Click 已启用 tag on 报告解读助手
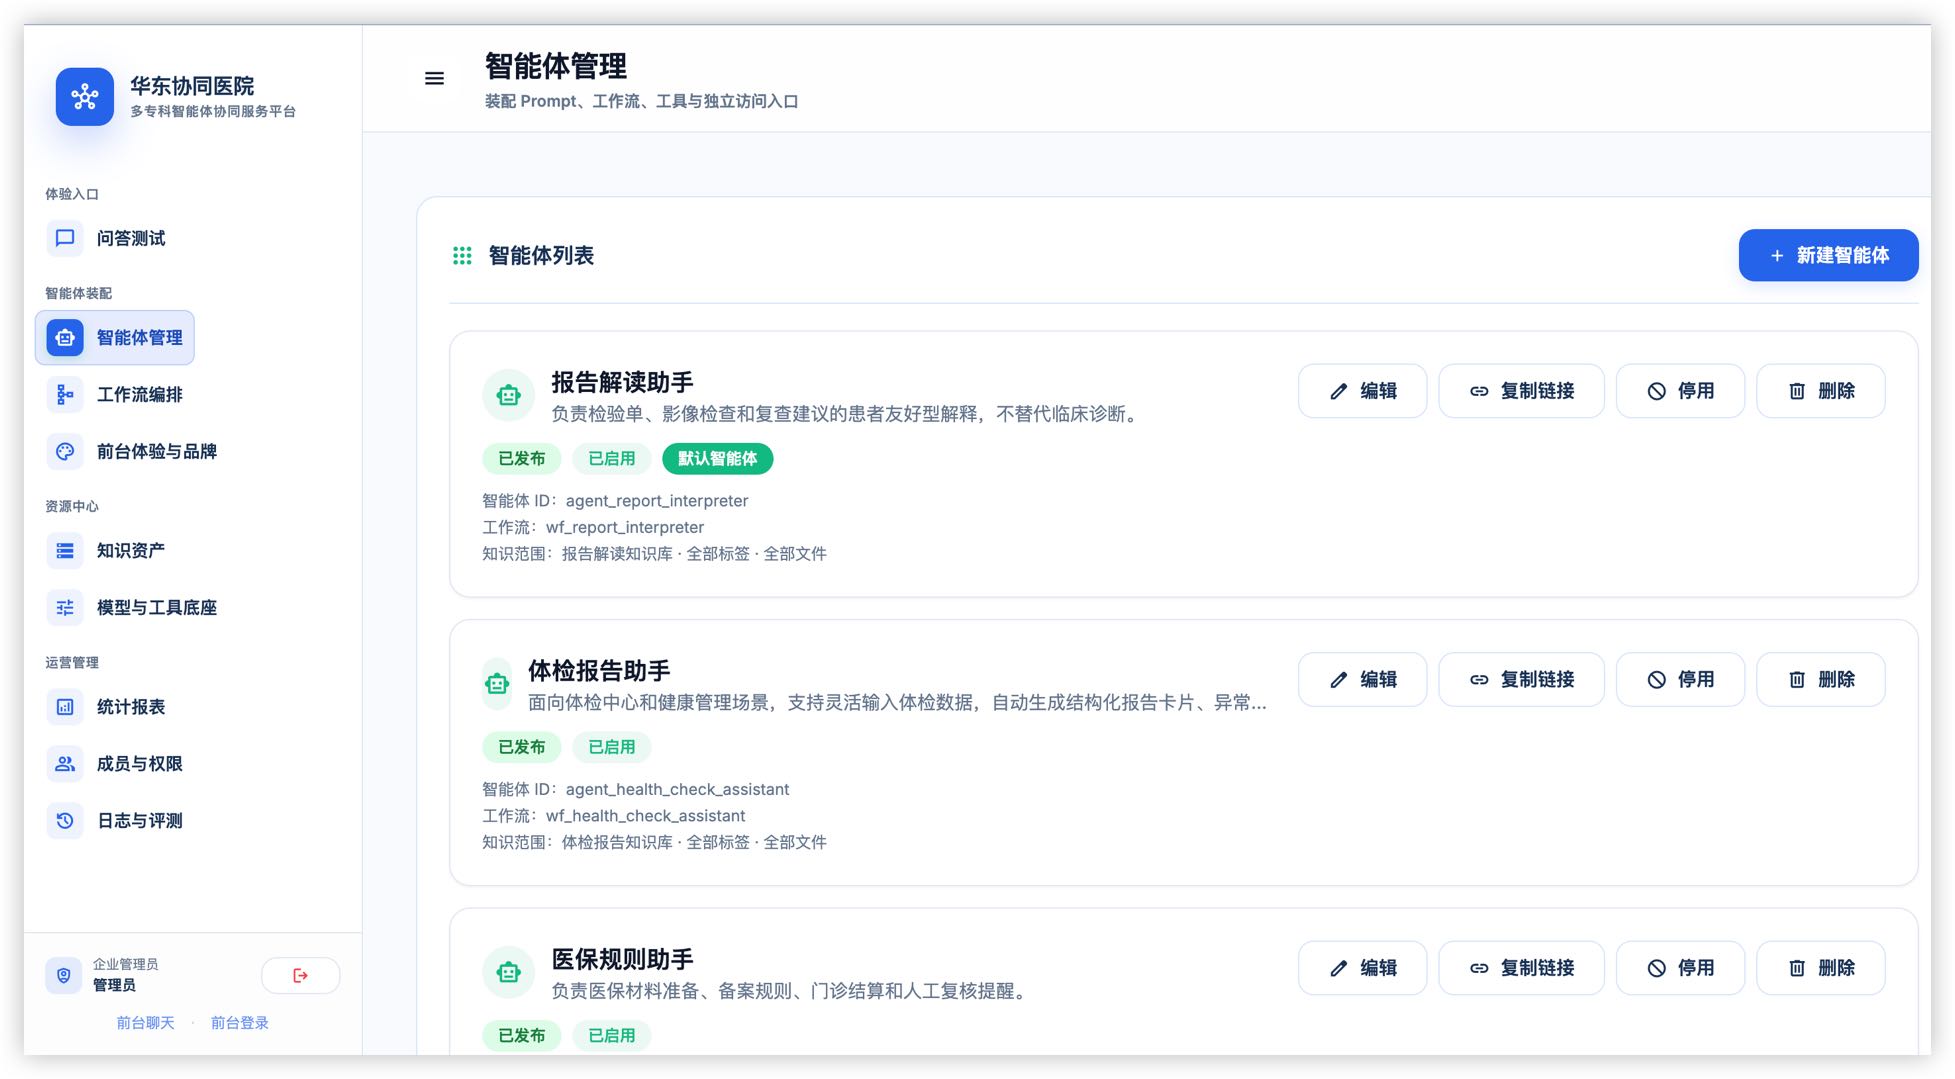This screenshot has width=1955, height=1079. [612, 459]
